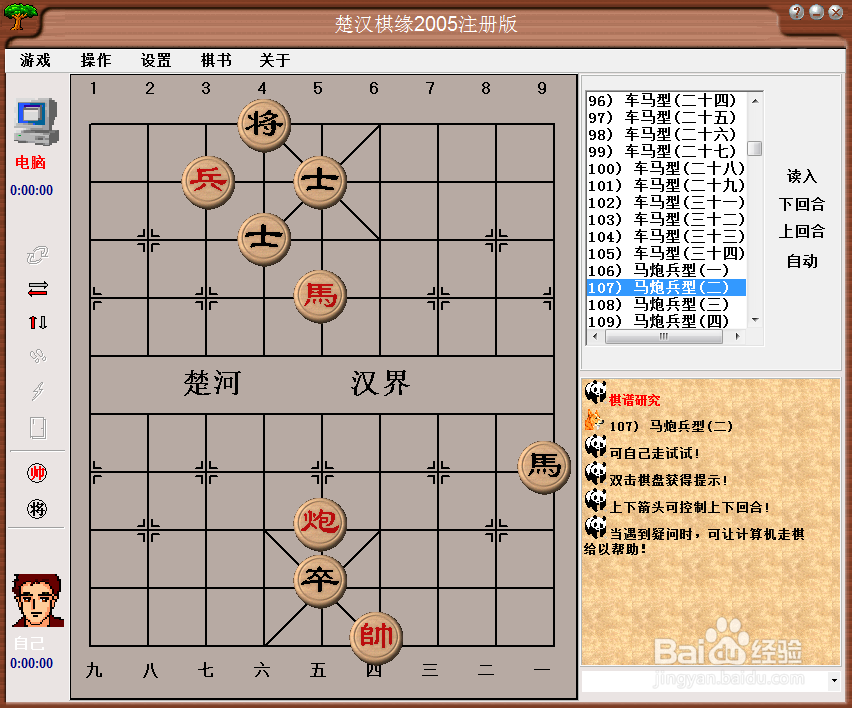Screen dimensions: 852x708
Task: Click the red 帅 circle icon in sidebar
Action: tap(37, 473)
